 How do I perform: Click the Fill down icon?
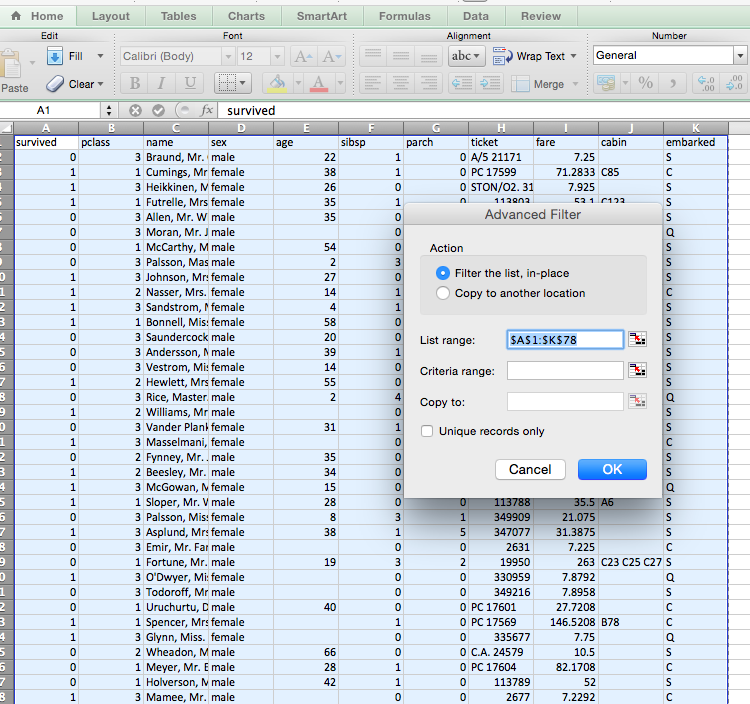coord(55,56)
